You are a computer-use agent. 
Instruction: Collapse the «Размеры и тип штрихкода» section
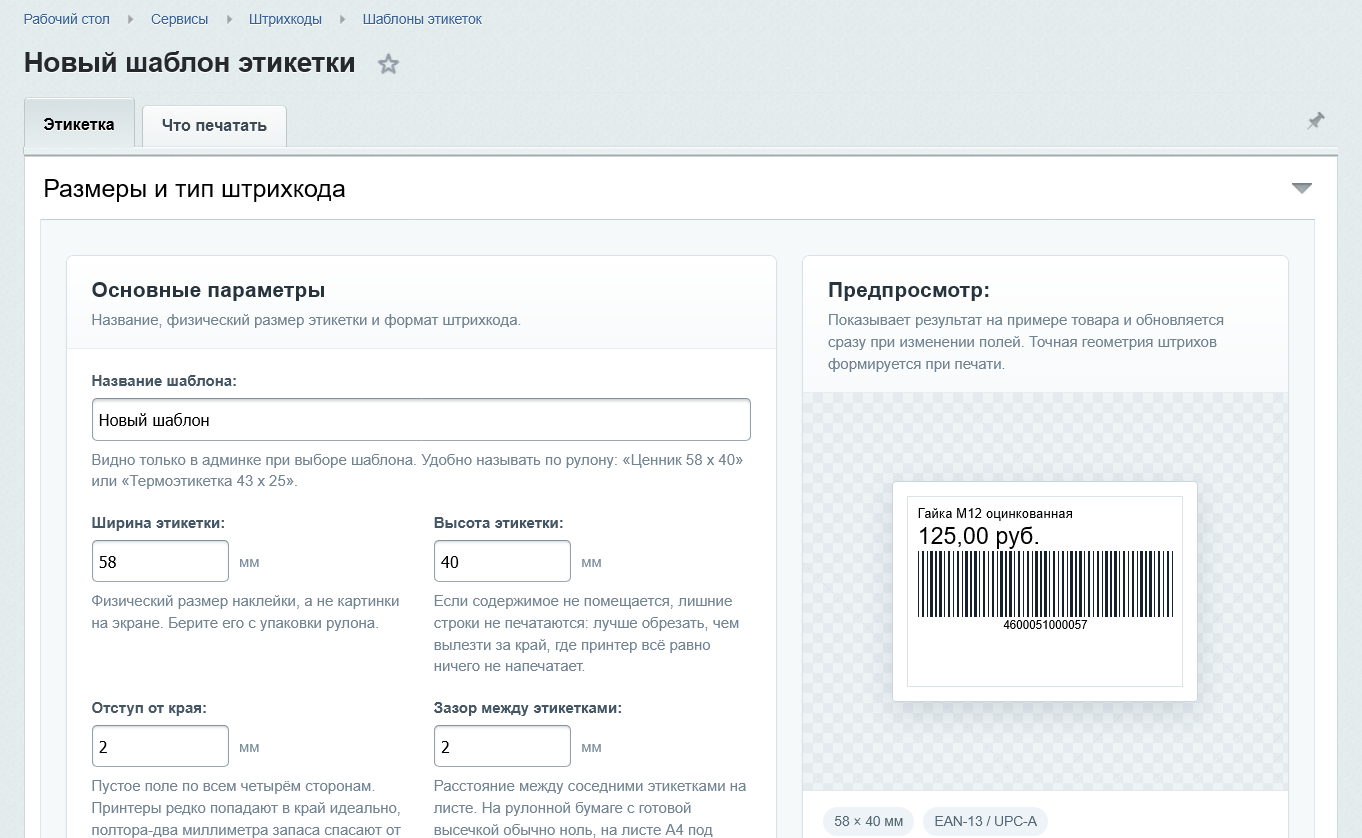click(1301, 188)
